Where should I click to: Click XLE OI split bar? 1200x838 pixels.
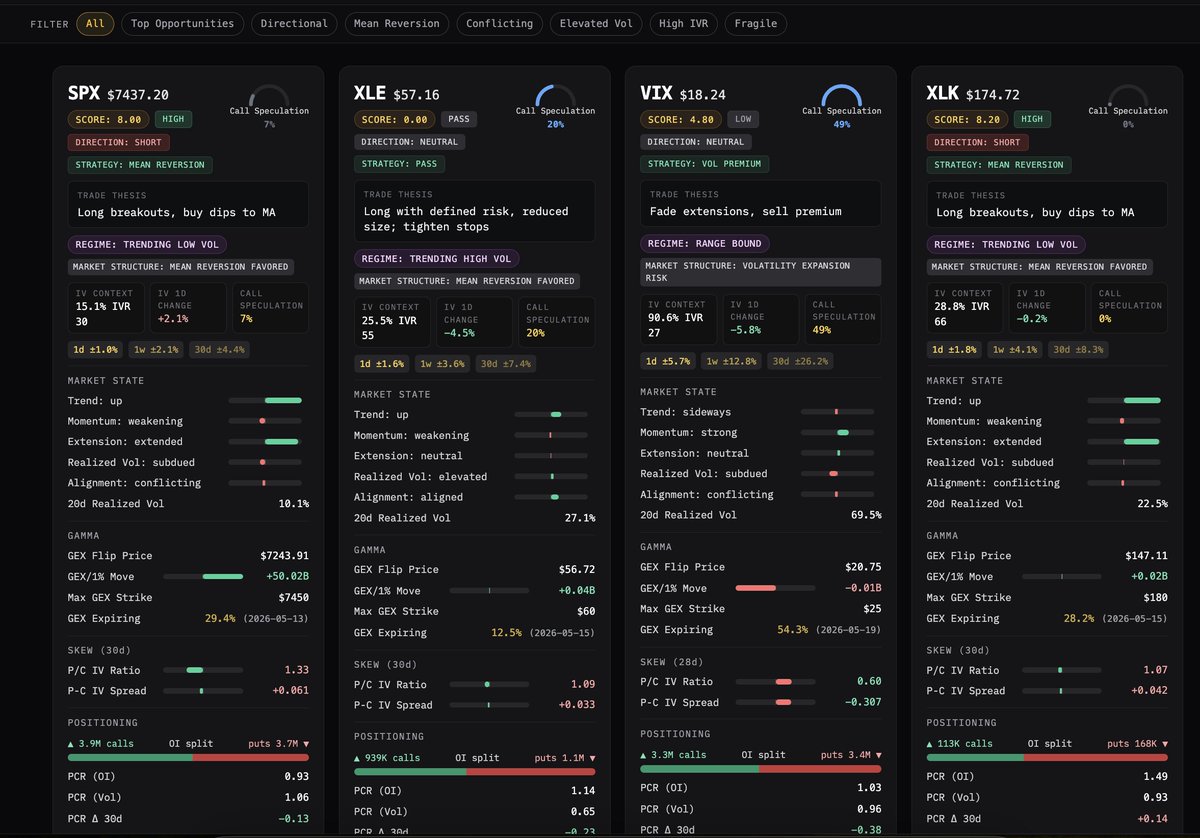474,772
